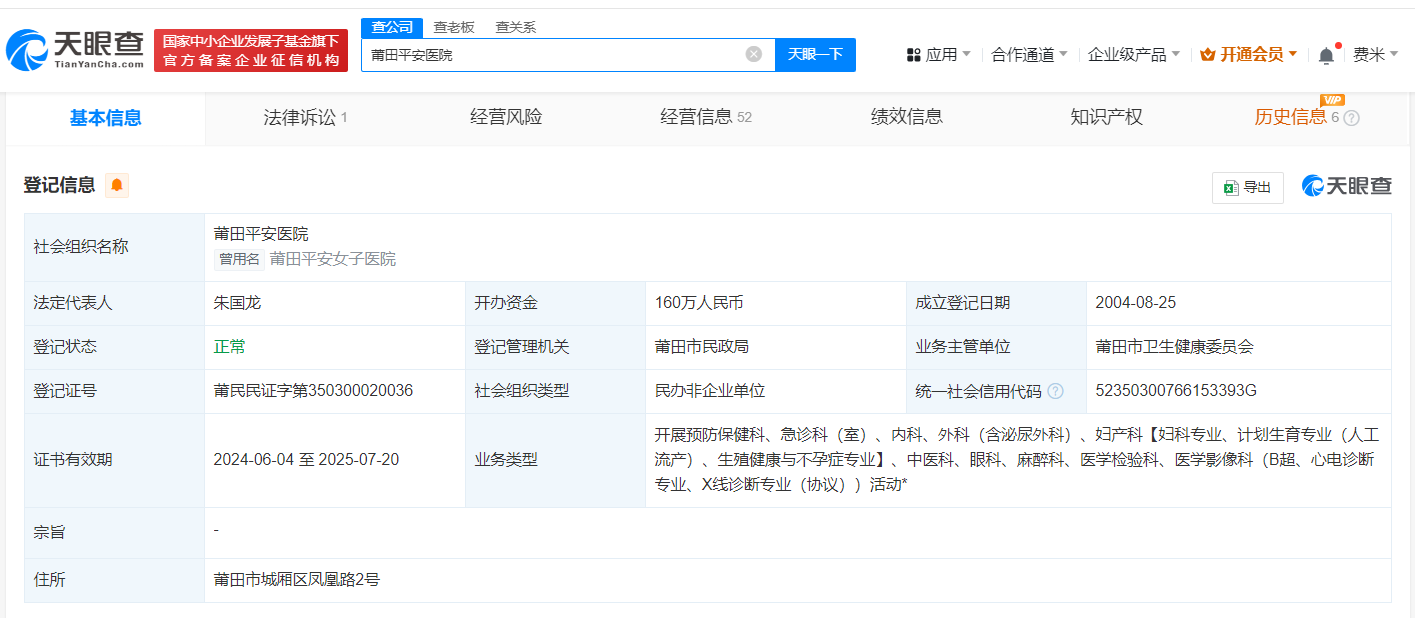Image resolution: width=1415 pixels, height=618 pixels.
Task: Click question mark beside 统一社会信用代码
Action: point(1057,390)
